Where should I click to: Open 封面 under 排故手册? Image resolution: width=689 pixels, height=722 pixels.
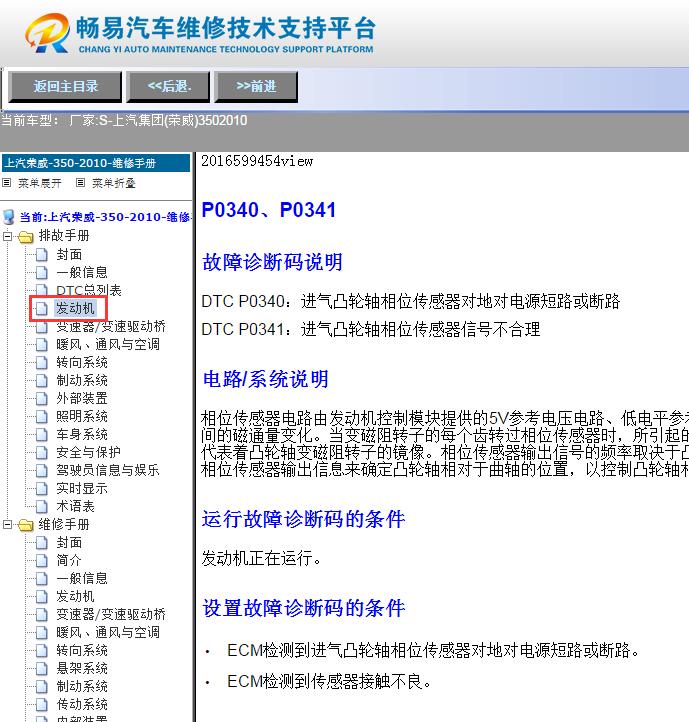click(69, 255)
